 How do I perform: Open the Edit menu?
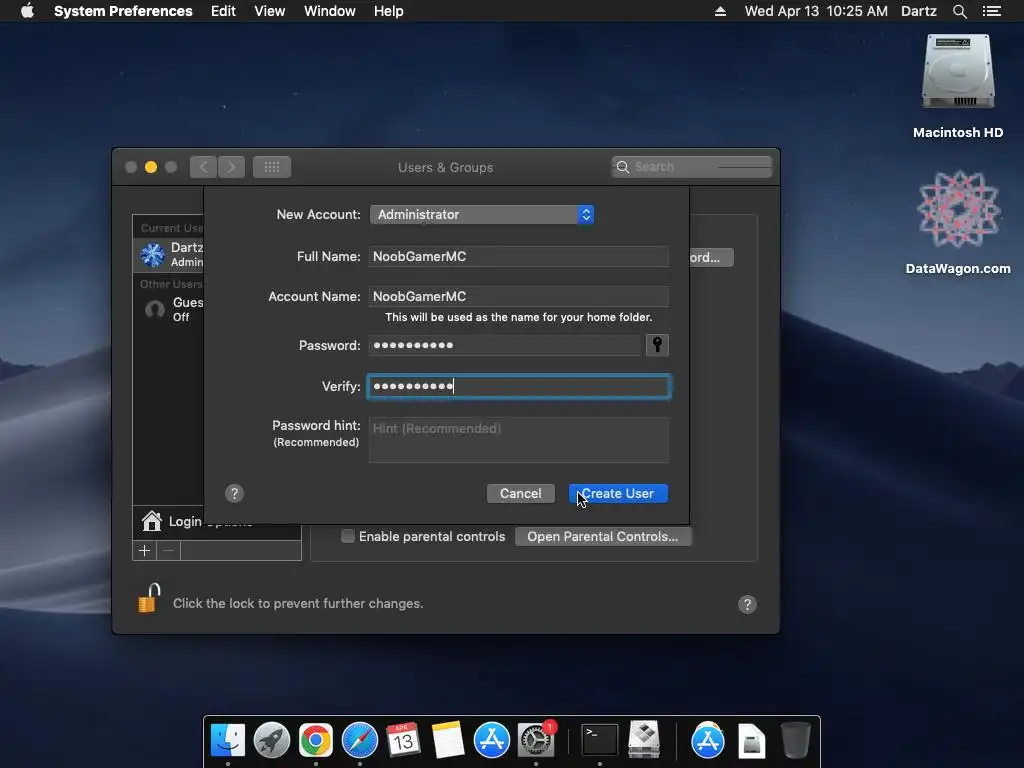click(x=223, y=11)
